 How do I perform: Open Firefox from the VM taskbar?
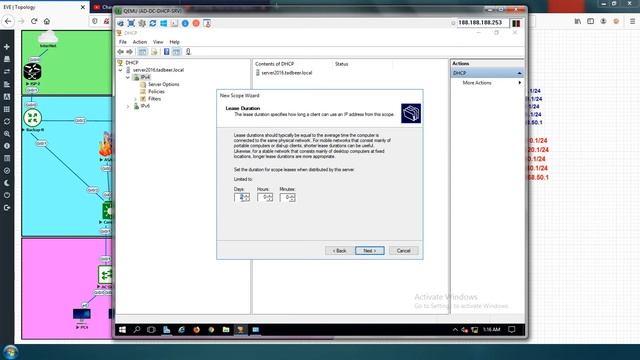point(196,329)
